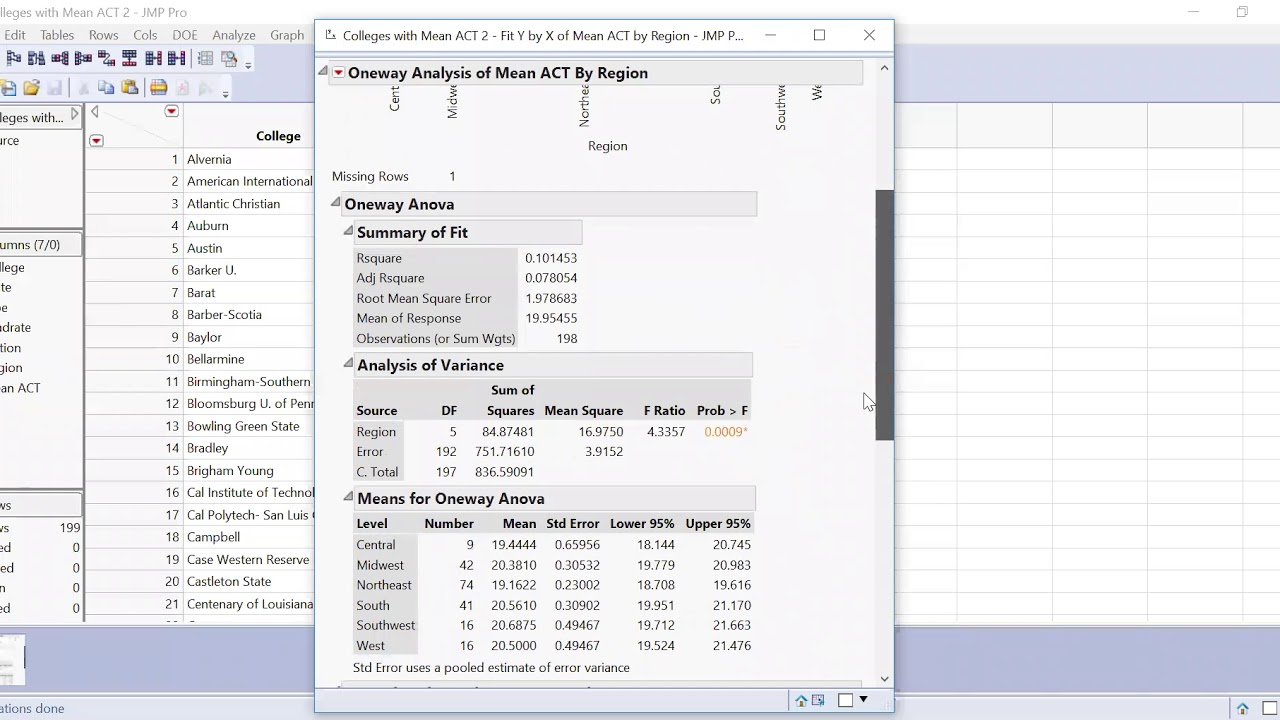Viewport: 1280px width, 720px height.
Task: Open the Rows menu
Action: (x=103, y=35)
